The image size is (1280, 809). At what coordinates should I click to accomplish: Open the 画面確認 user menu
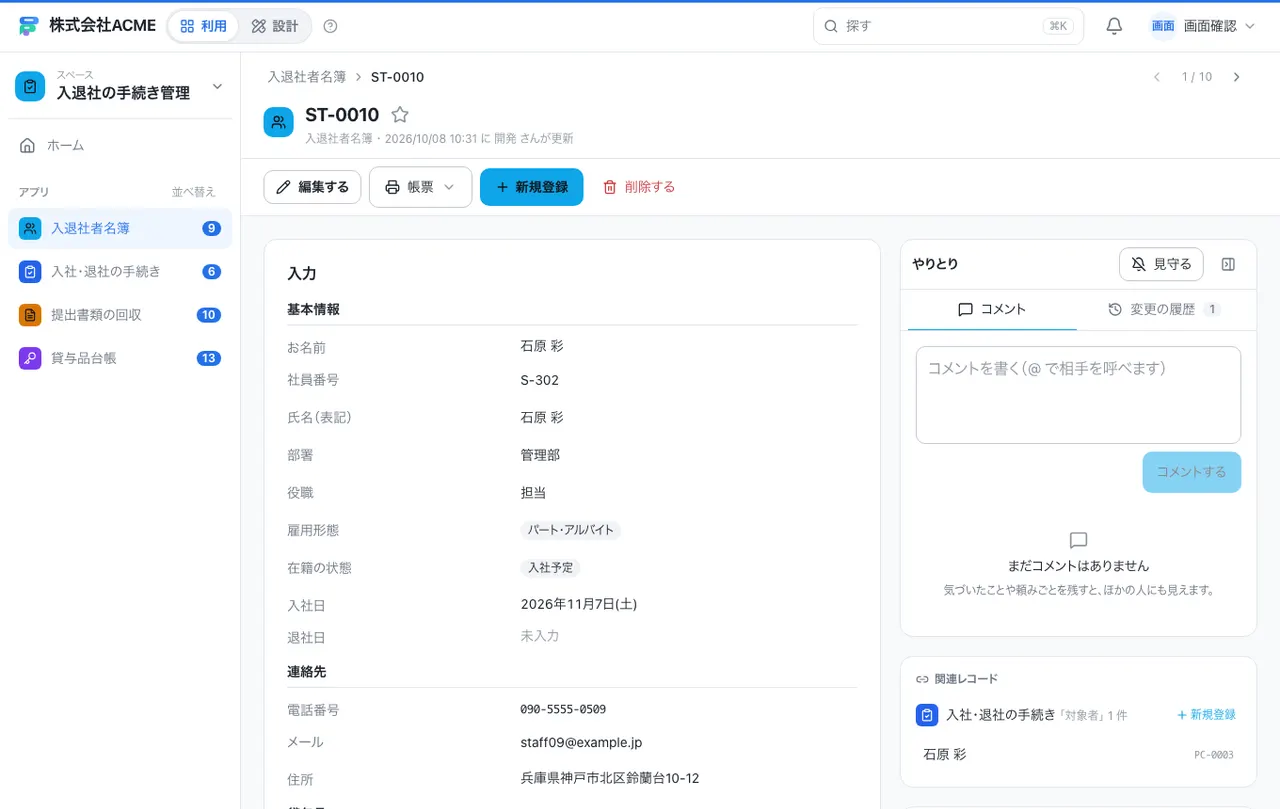click(1204, 26)
